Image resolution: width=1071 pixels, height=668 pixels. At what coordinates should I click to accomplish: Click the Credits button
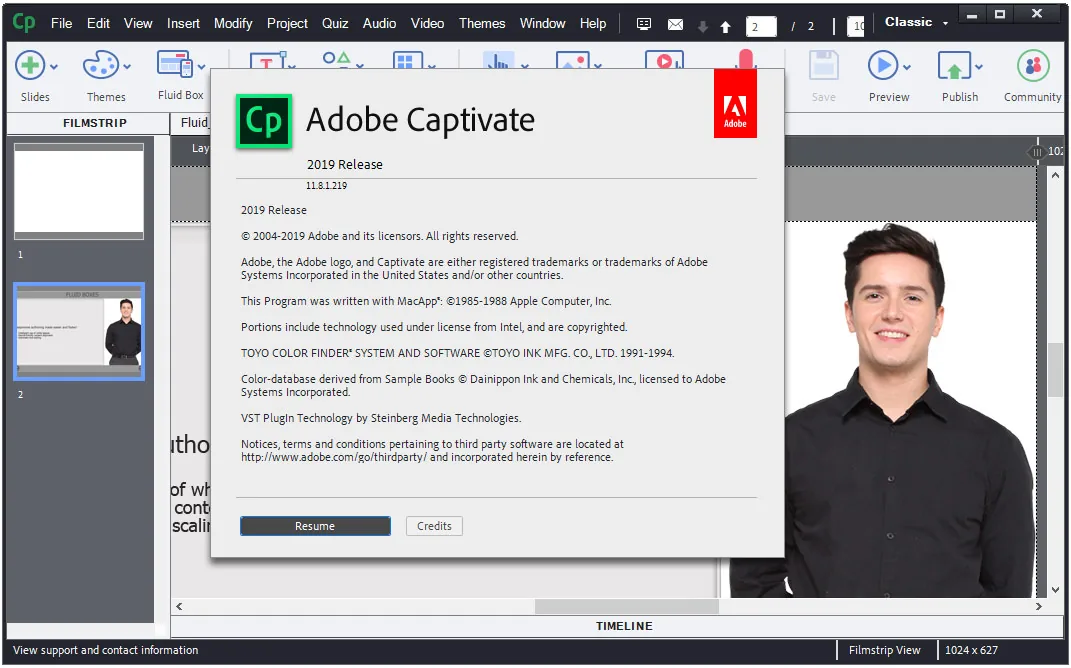coord(434,526)
